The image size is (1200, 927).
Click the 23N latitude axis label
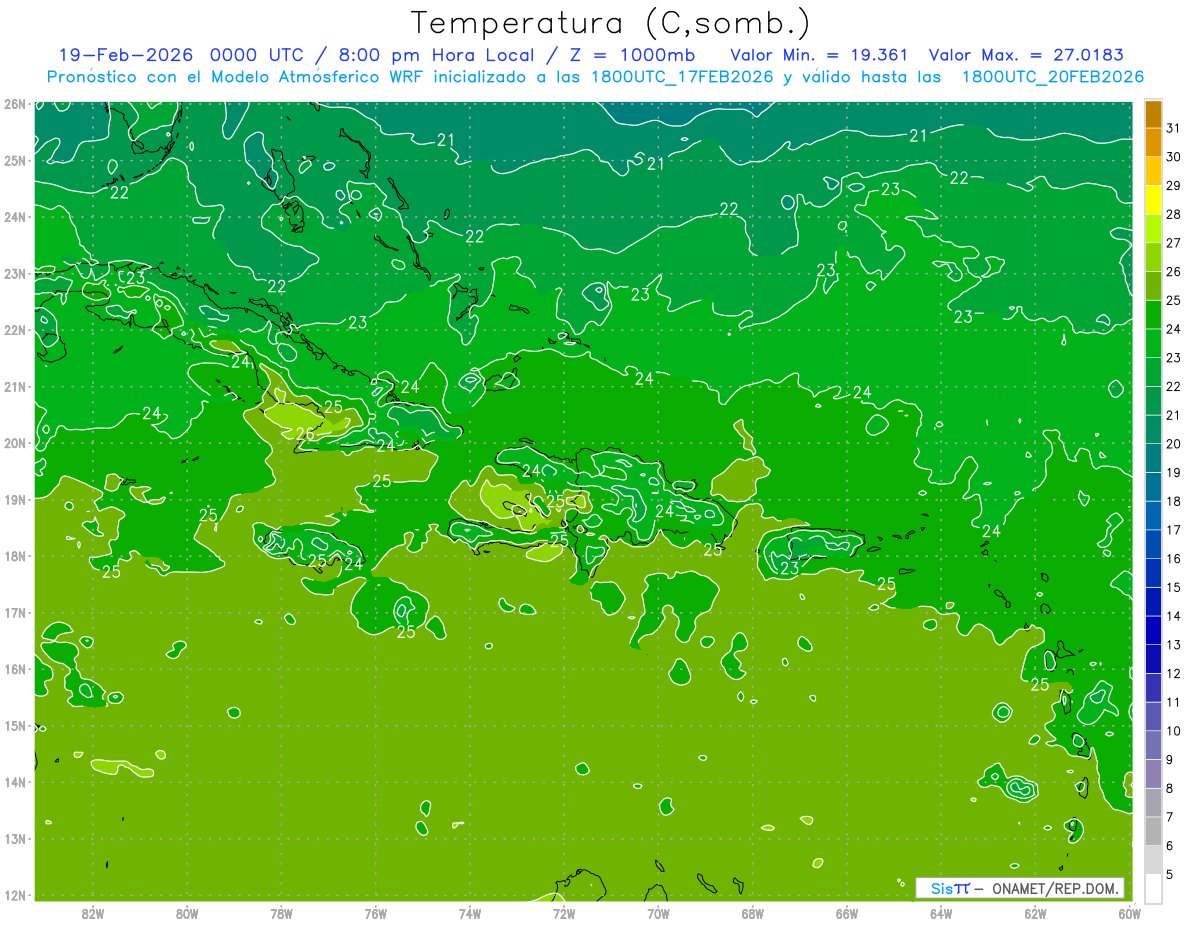(x=14, y=273)
